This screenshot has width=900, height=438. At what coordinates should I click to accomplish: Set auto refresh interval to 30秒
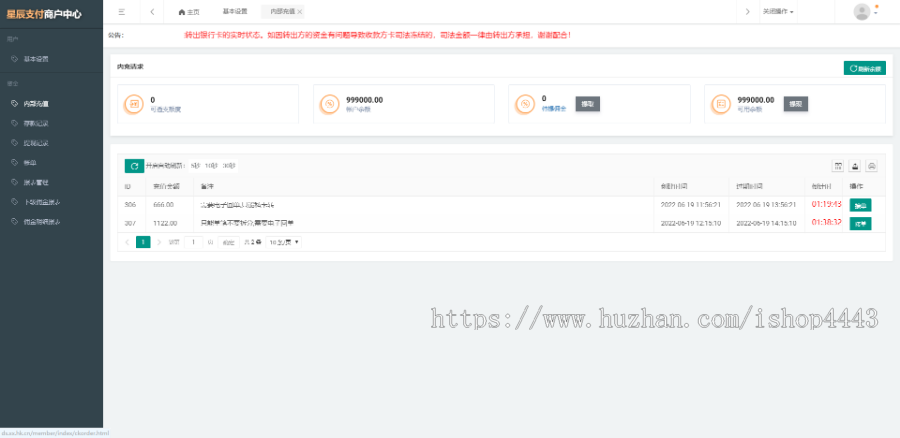click(x=228, y=166)
